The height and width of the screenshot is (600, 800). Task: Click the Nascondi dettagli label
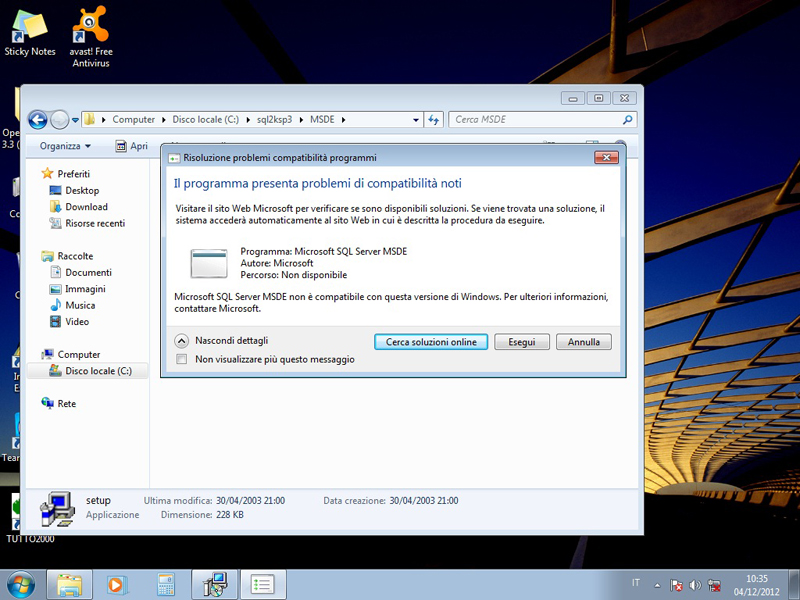pyautogui.click(x=232, y=341)
